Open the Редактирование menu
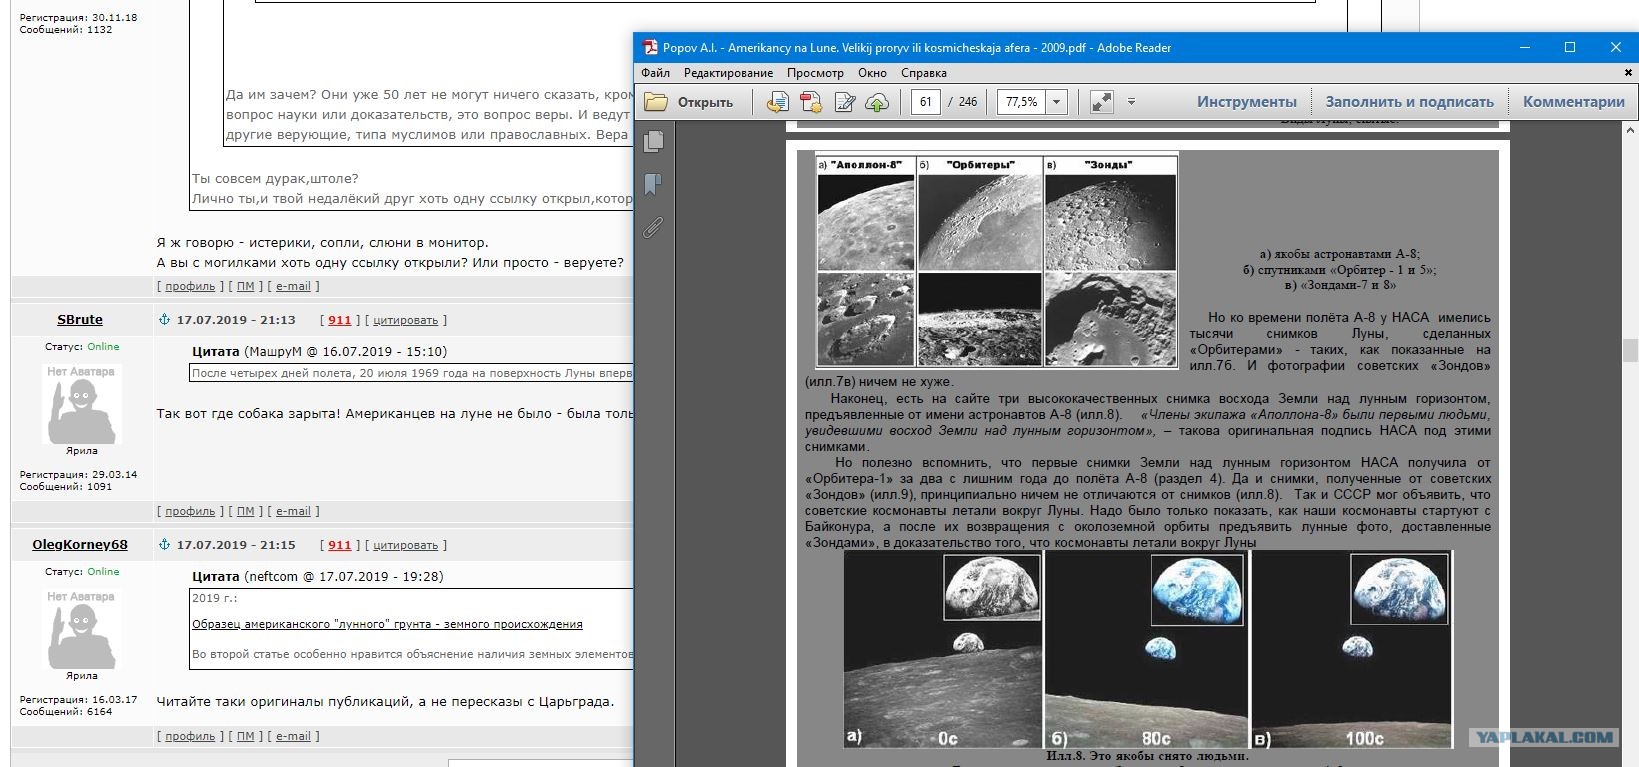 coord(728,73)
